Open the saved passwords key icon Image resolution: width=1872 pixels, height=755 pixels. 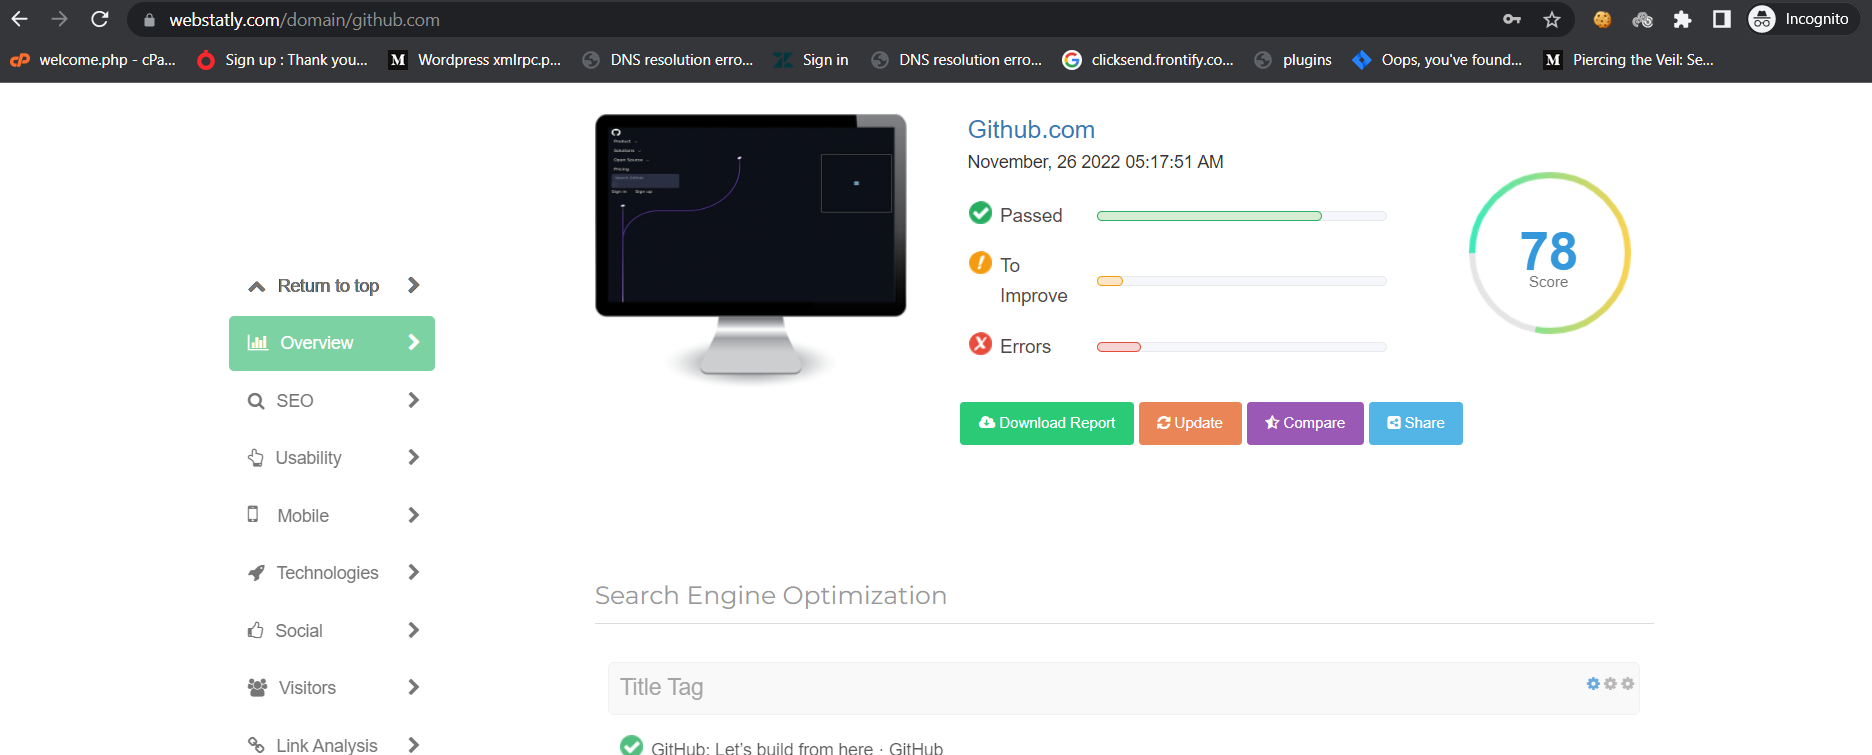[1512, 19]
